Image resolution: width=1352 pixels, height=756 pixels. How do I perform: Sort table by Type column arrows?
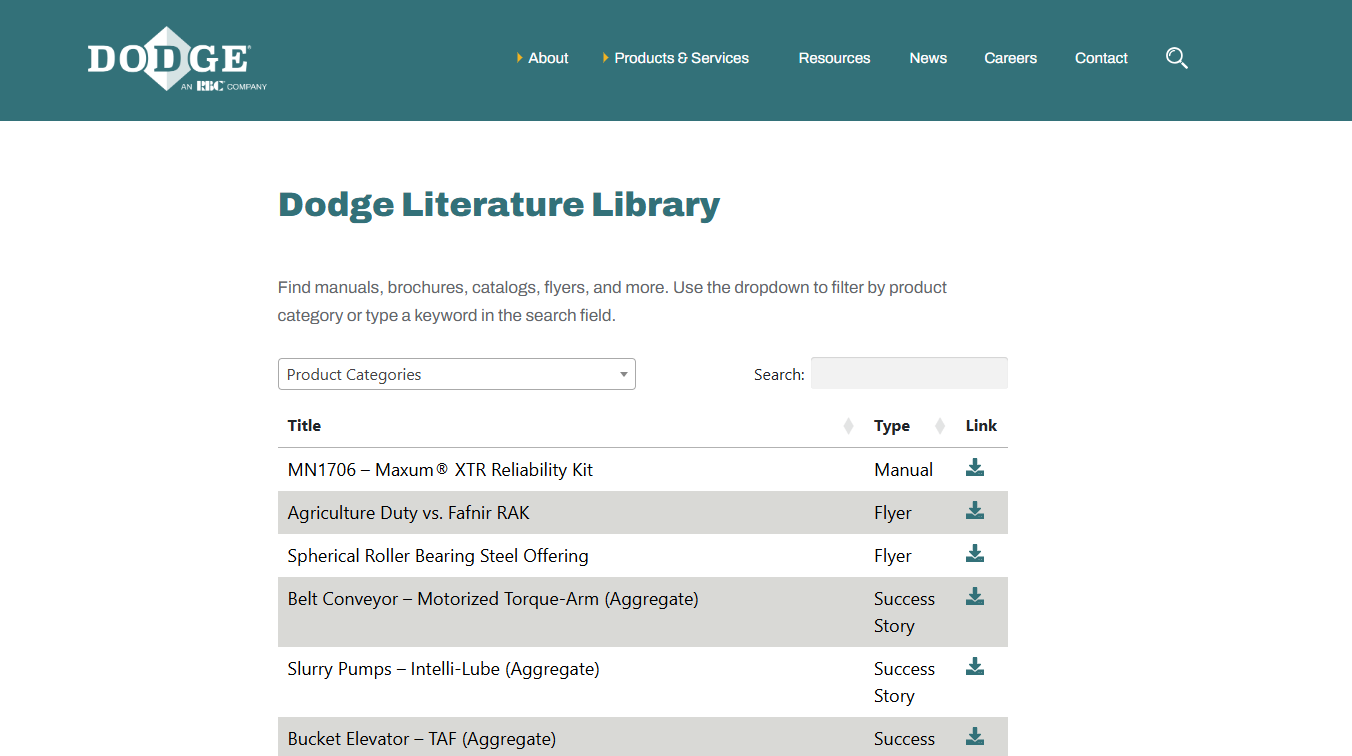pos(939,426)
